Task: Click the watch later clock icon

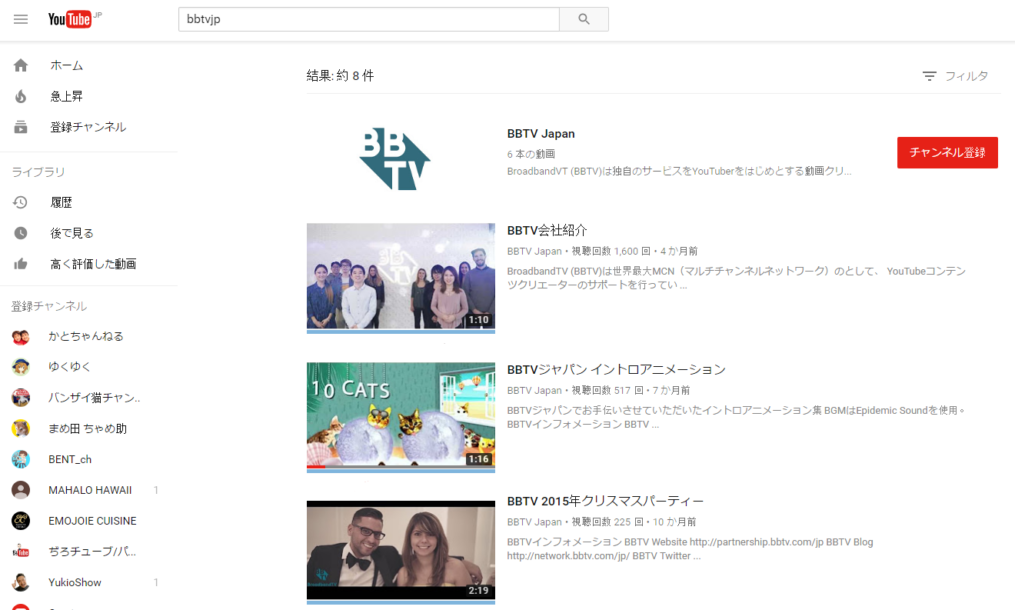Action: pyautogui.click(x=21, y=233)
